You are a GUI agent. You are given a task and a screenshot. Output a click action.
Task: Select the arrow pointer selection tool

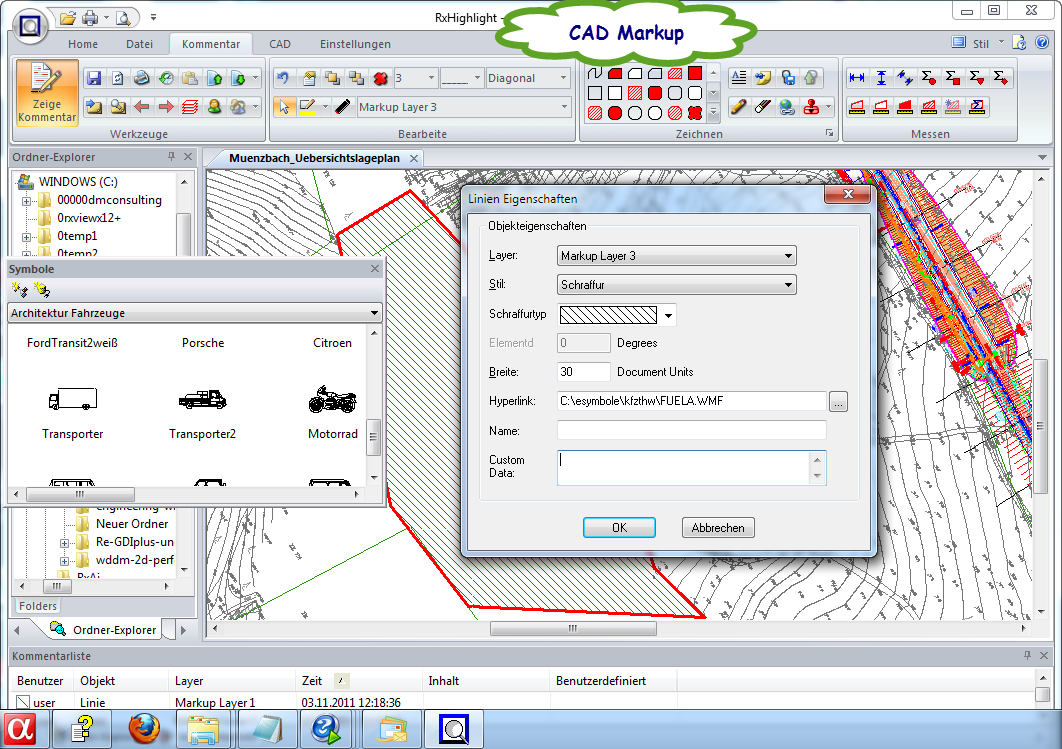(x=284, y=107)
